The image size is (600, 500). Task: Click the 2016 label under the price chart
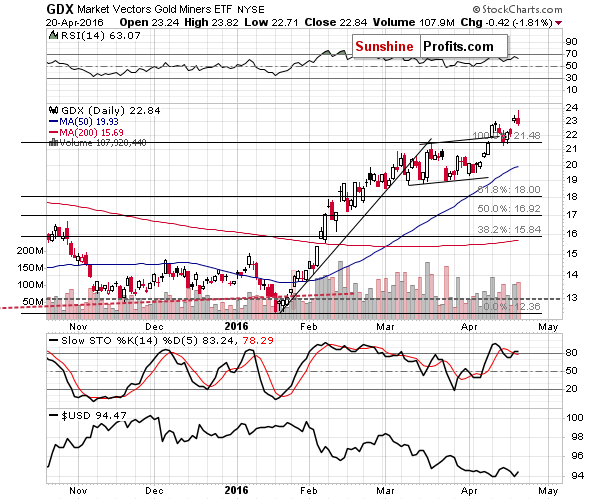236,326
